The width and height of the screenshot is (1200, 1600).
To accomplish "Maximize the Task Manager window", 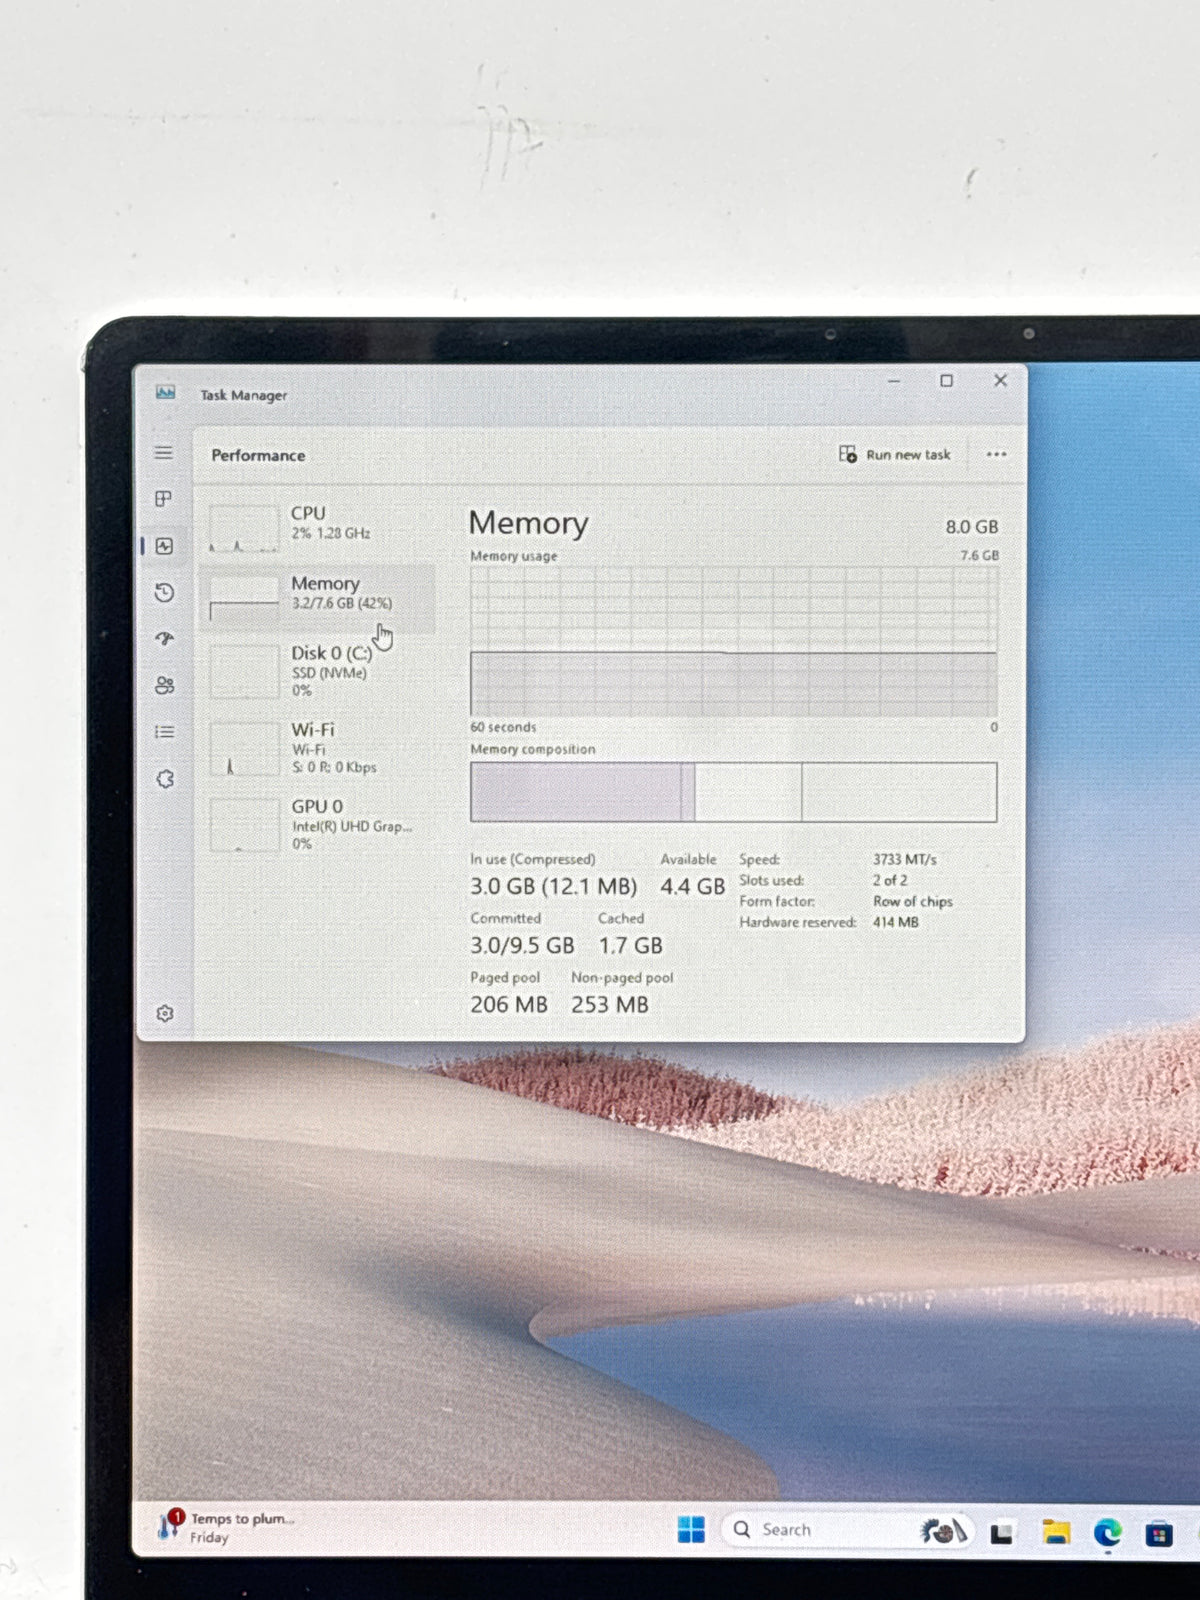I will [x=946, y=381].
